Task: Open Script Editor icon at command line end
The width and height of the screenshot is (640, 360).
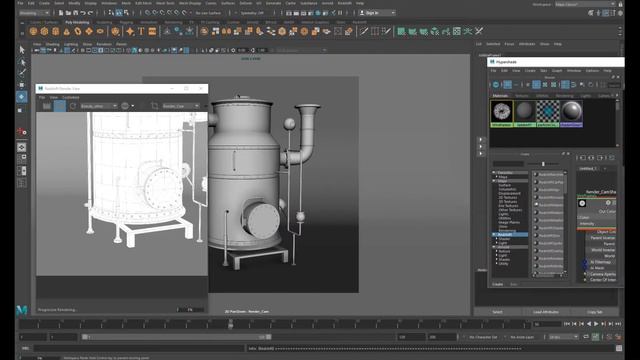Action: pos(619,348)
